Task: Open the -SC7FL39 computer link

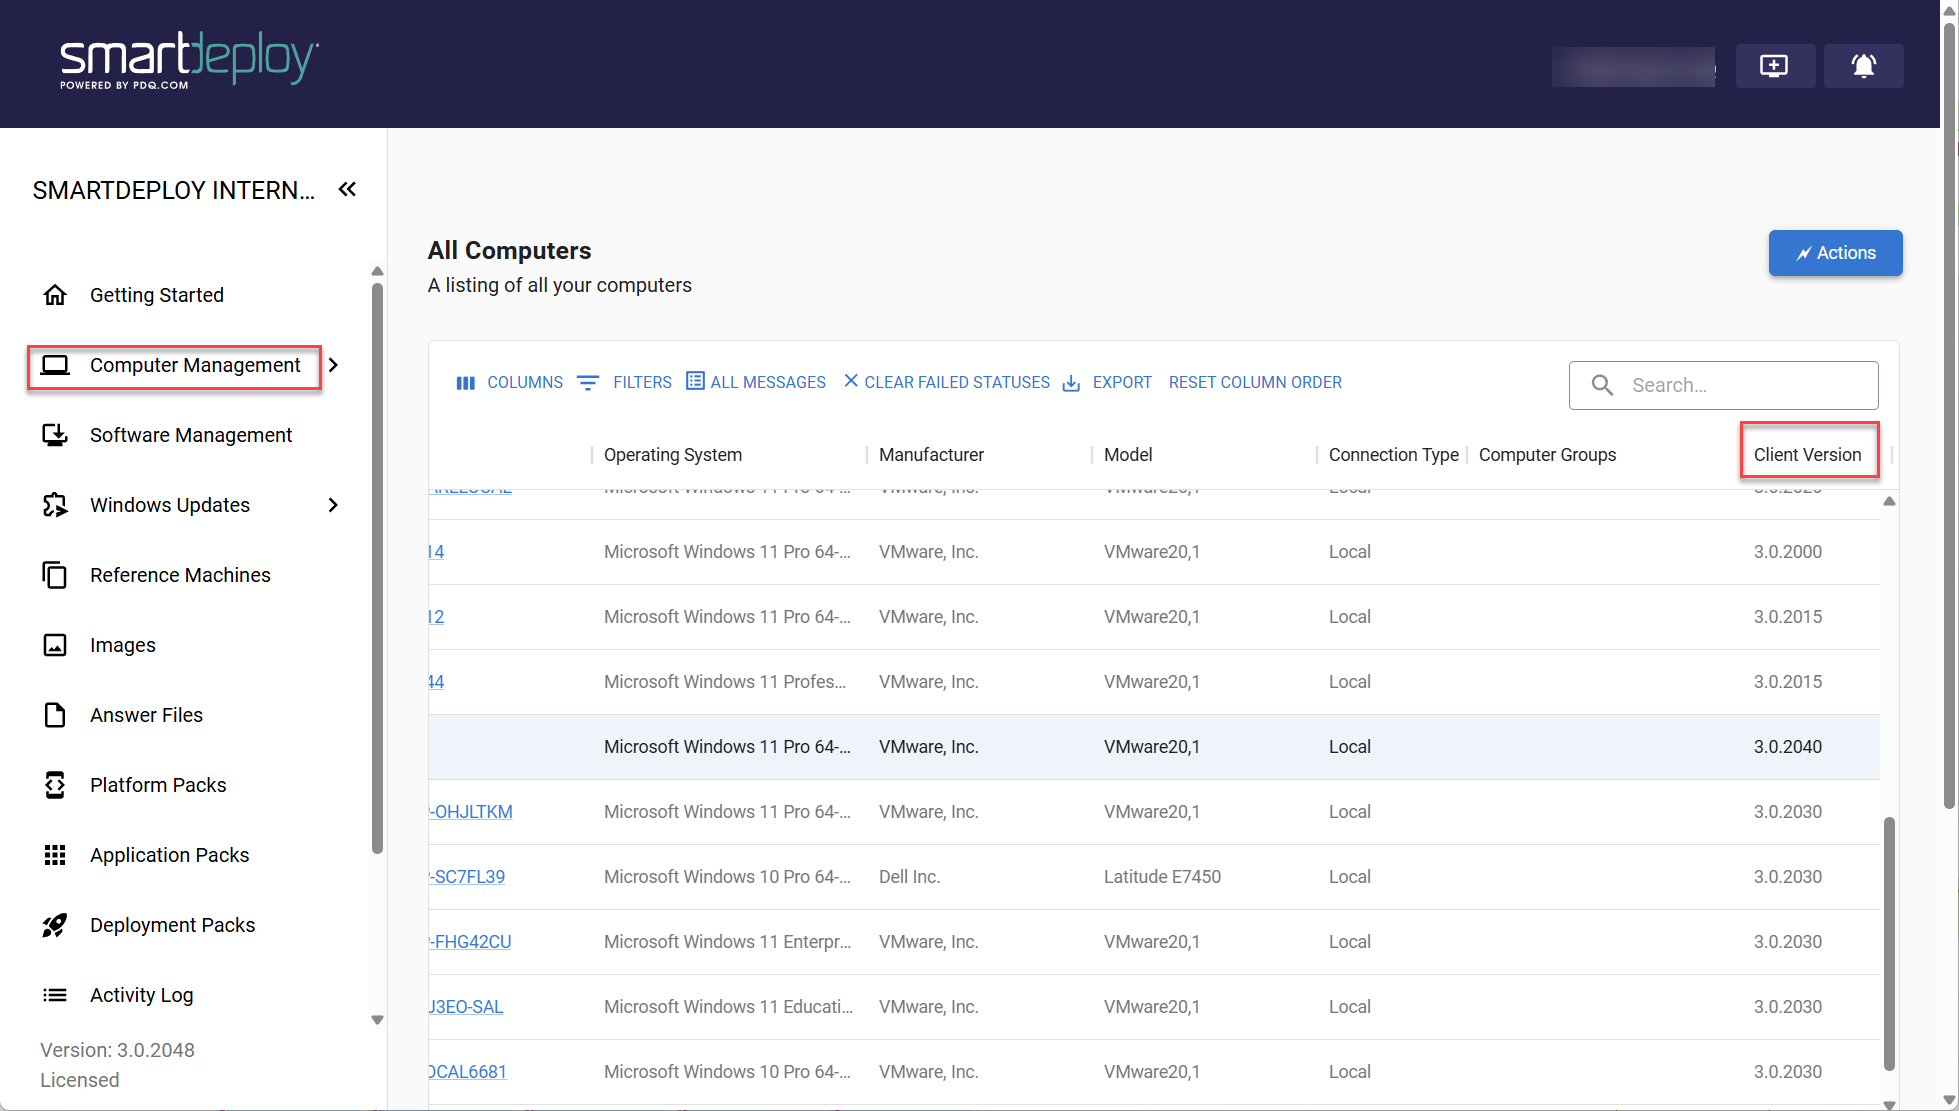Action: 469,877
